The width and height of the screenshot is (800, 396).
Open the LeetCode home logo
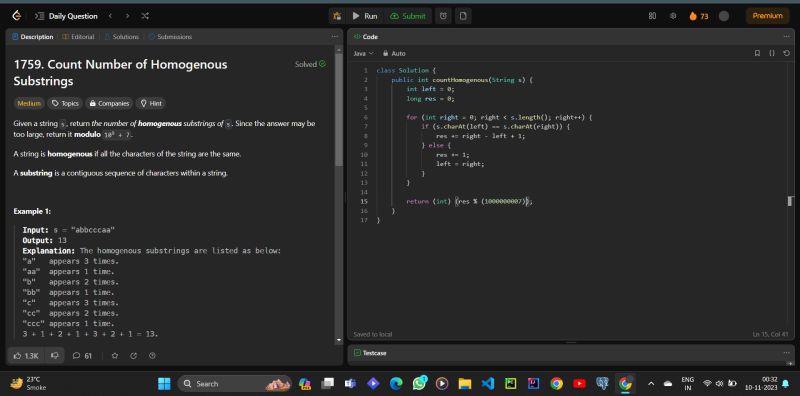pos(17,16)
